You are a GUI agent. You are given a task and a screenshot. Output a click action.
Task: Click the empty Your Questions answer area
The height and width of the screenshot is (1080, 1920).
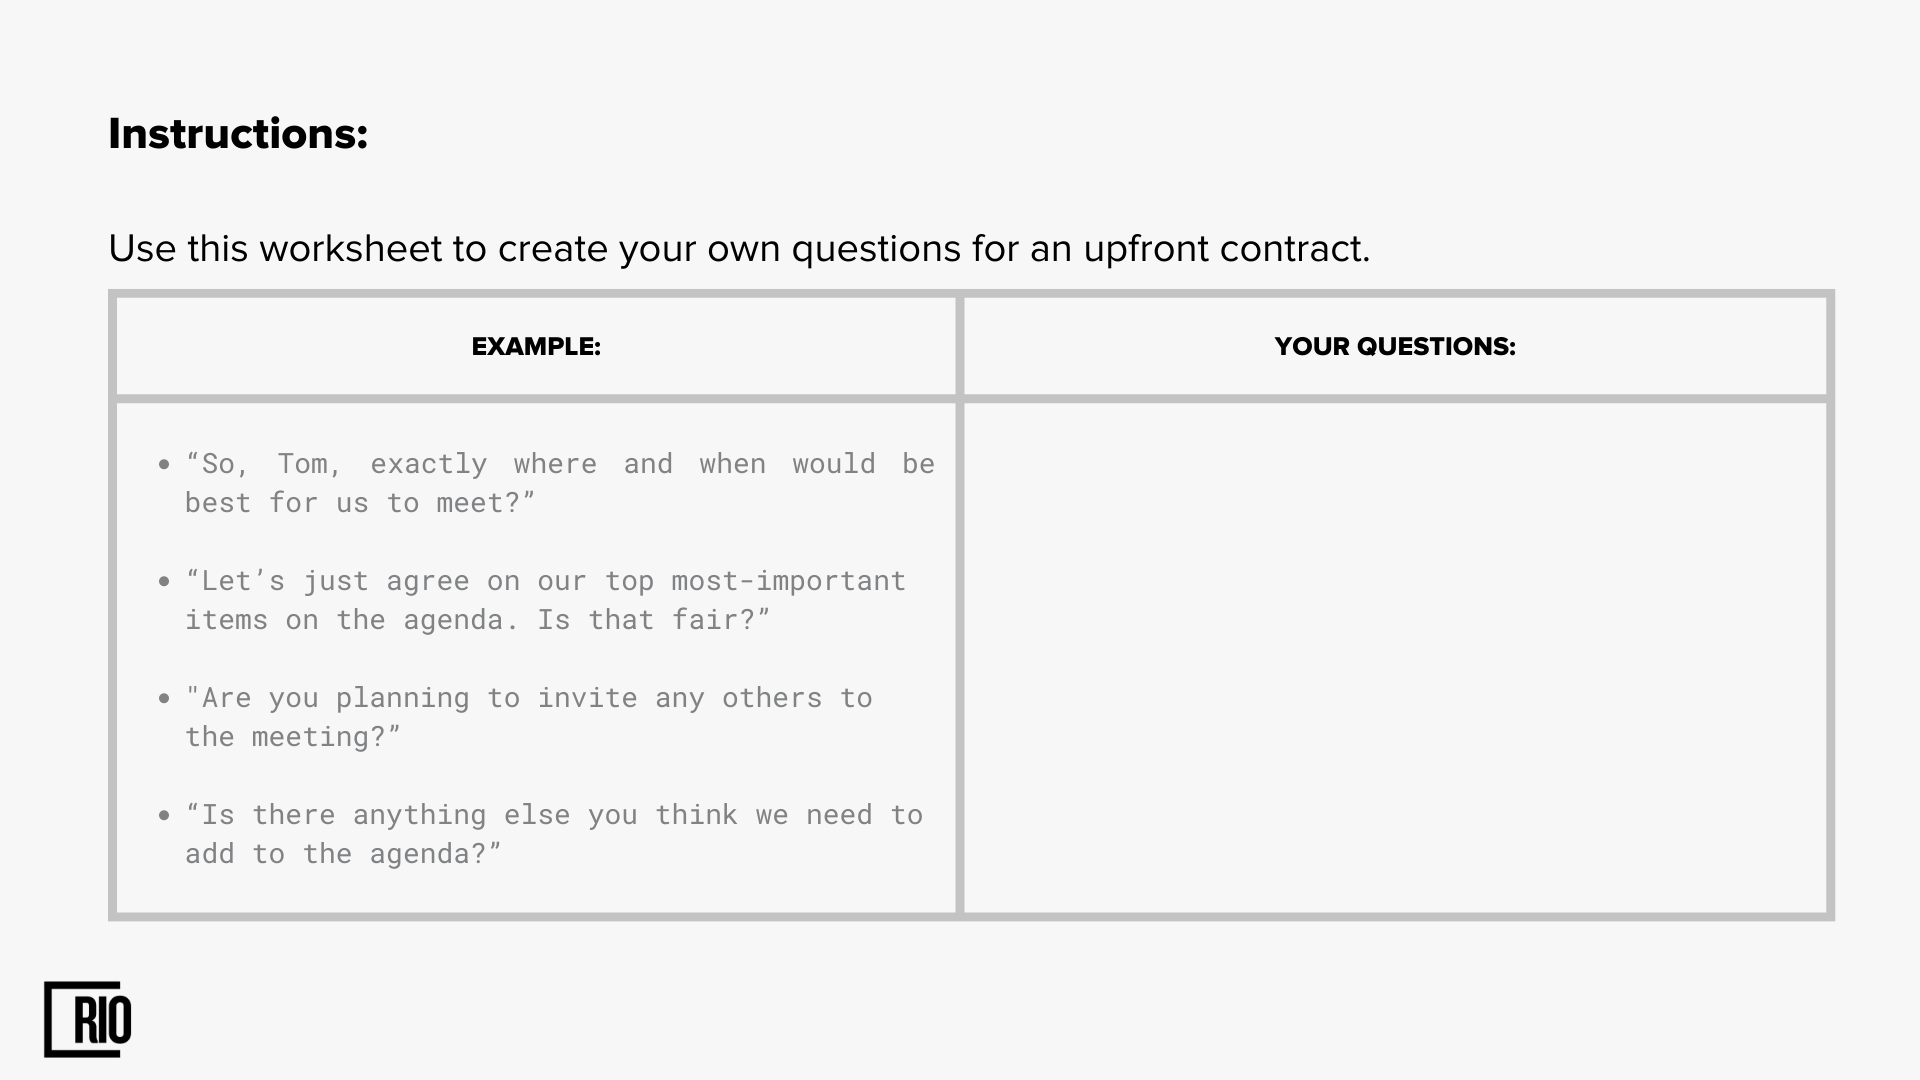tap(1395, 658)
